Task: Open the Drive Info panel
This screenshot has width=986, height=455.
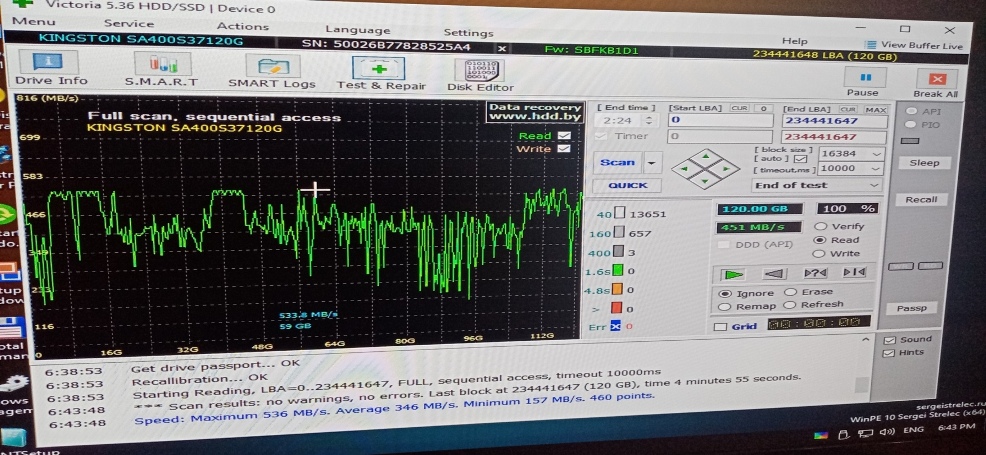Action: 48,68
